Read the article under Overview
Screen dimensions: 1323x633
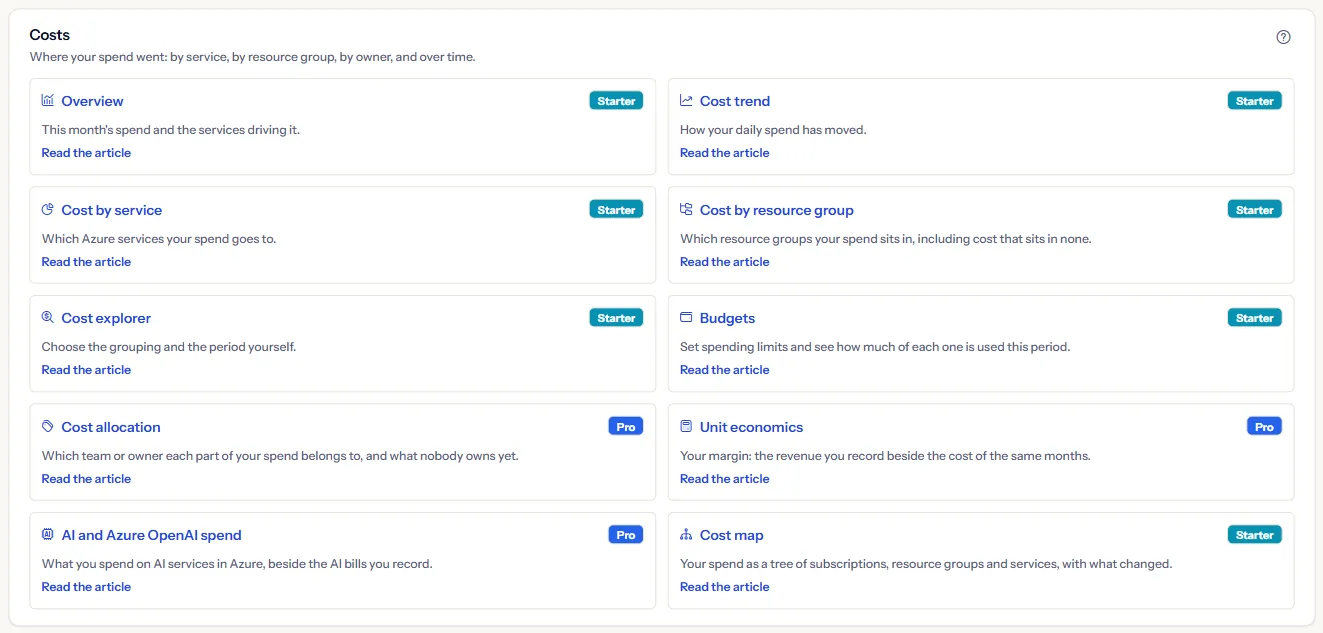(86, 153)
